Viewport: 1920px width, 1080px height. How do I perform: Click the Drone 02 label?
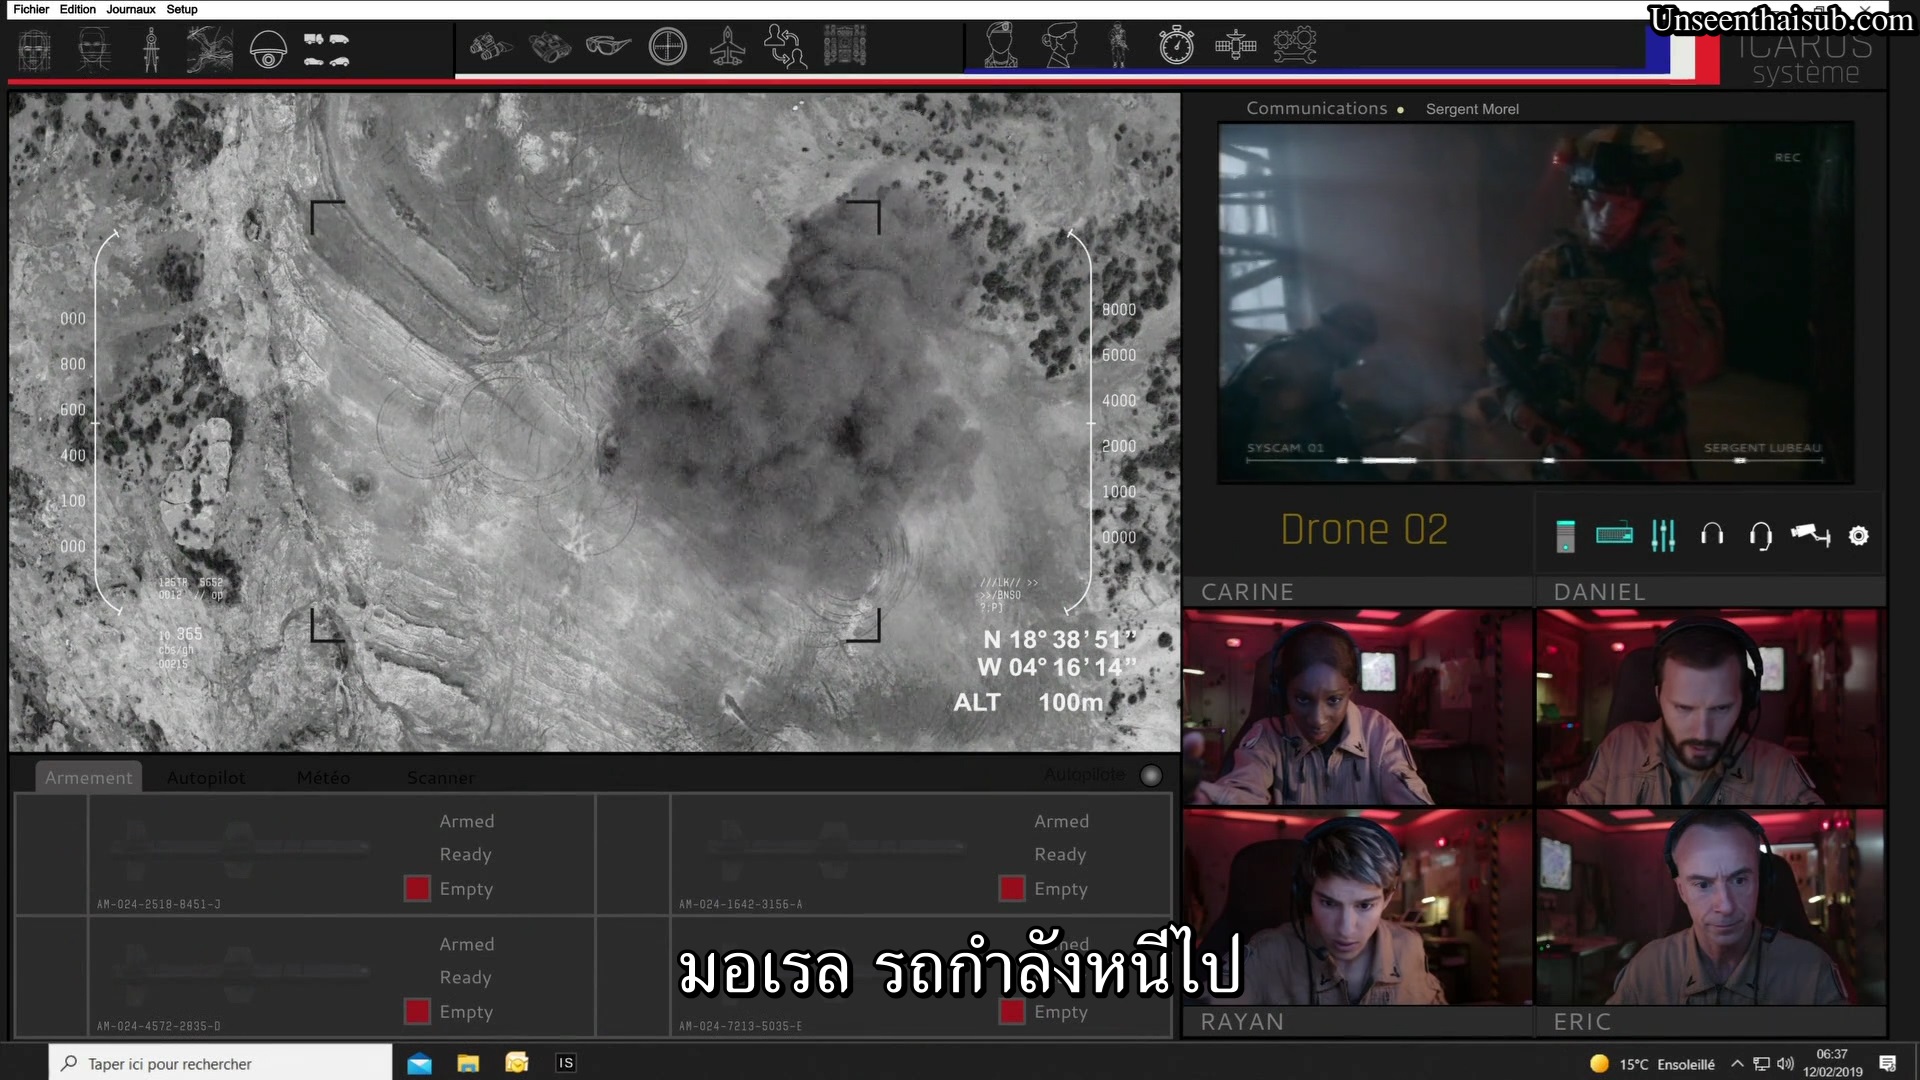click(1364, 530)
